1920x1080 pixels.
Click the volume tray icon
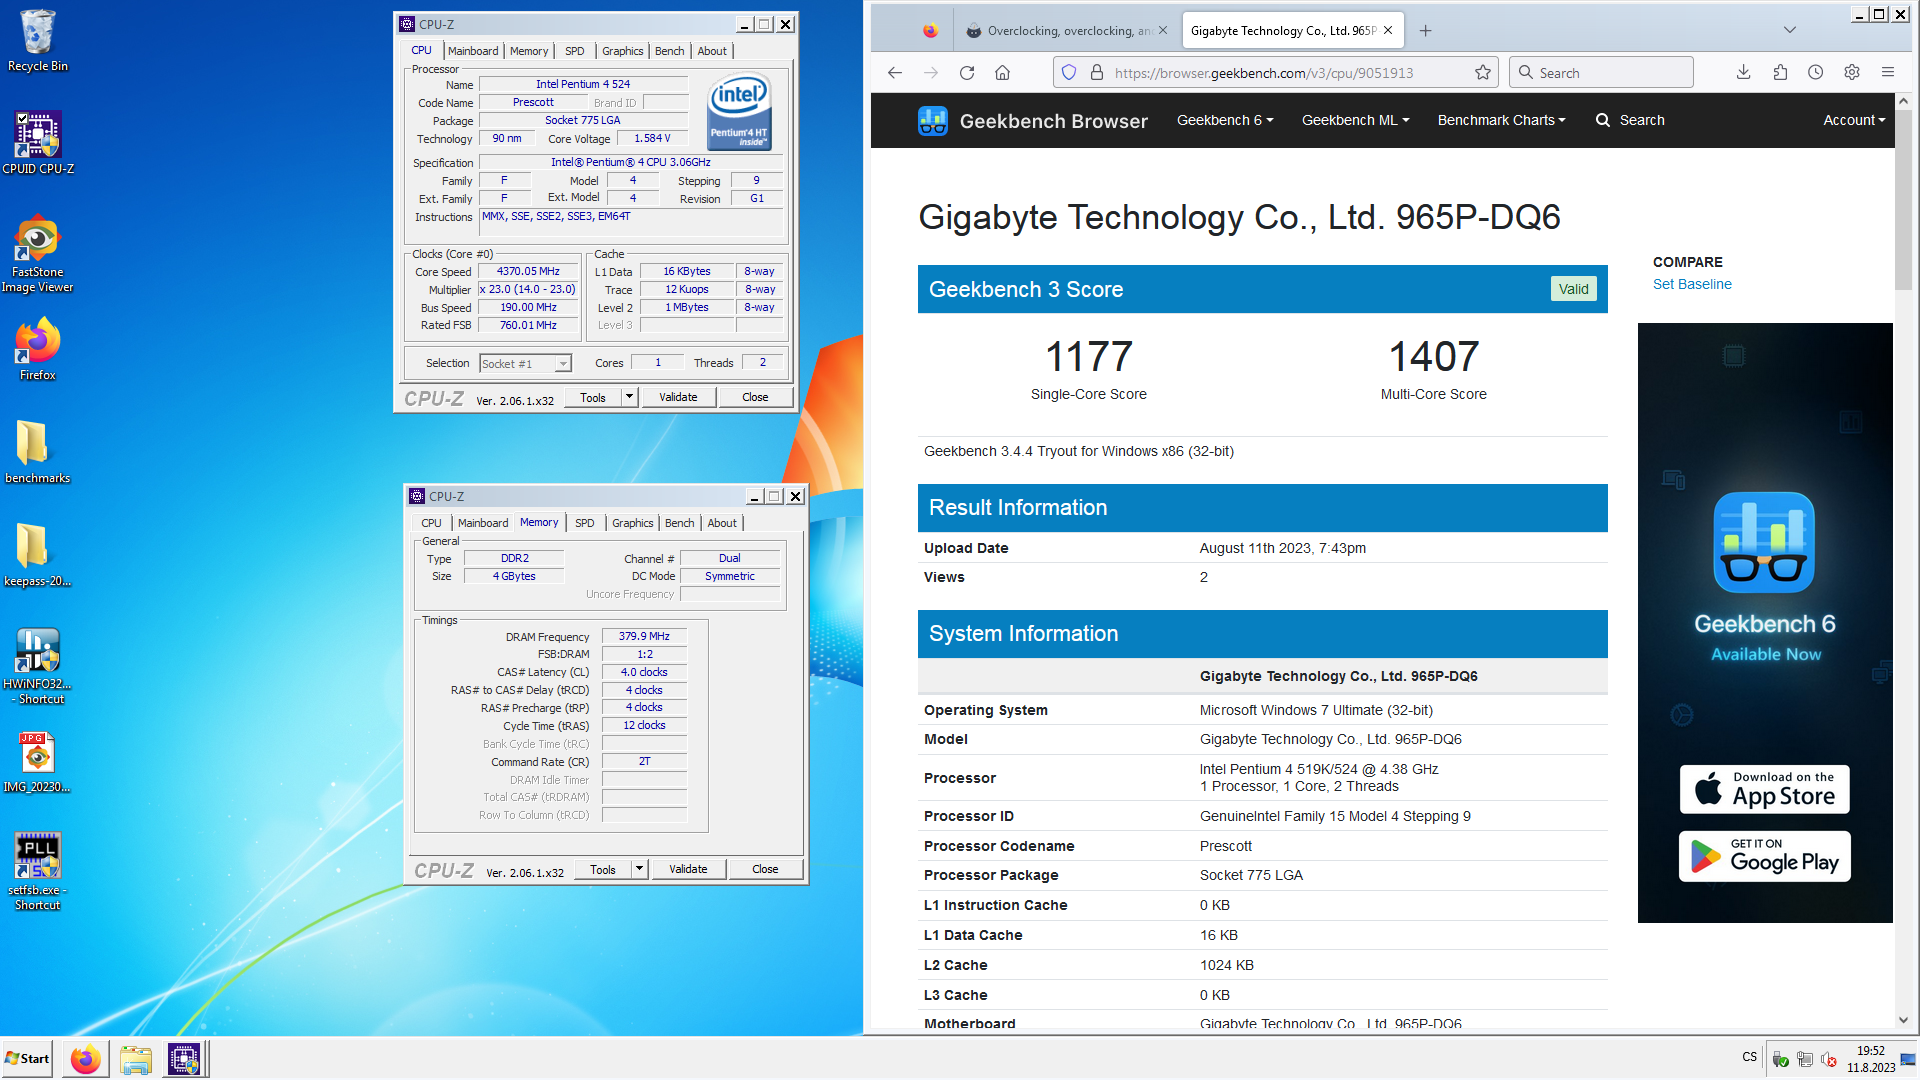1829,1059
